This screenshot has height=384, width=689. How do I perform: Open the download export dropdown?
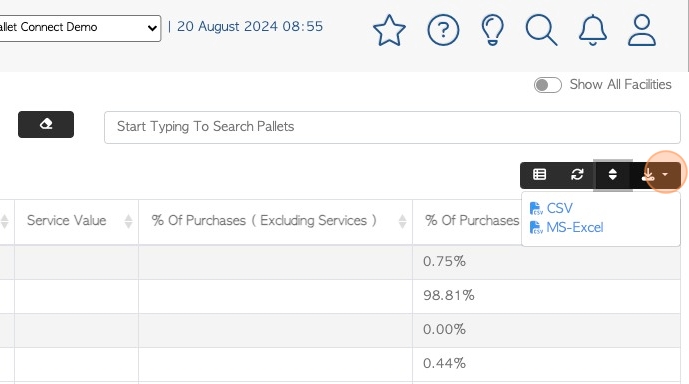tap(655, 175)
